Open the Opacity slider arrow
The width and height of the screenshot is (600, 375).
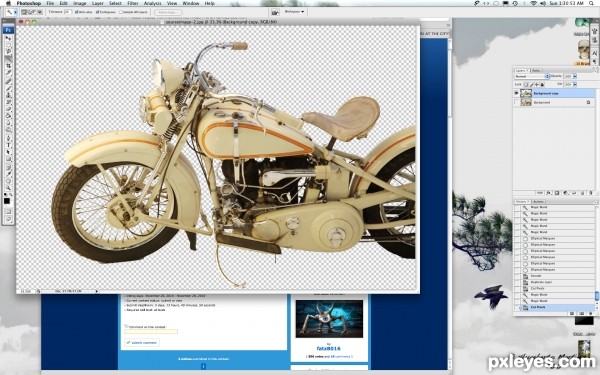[575, 76]
